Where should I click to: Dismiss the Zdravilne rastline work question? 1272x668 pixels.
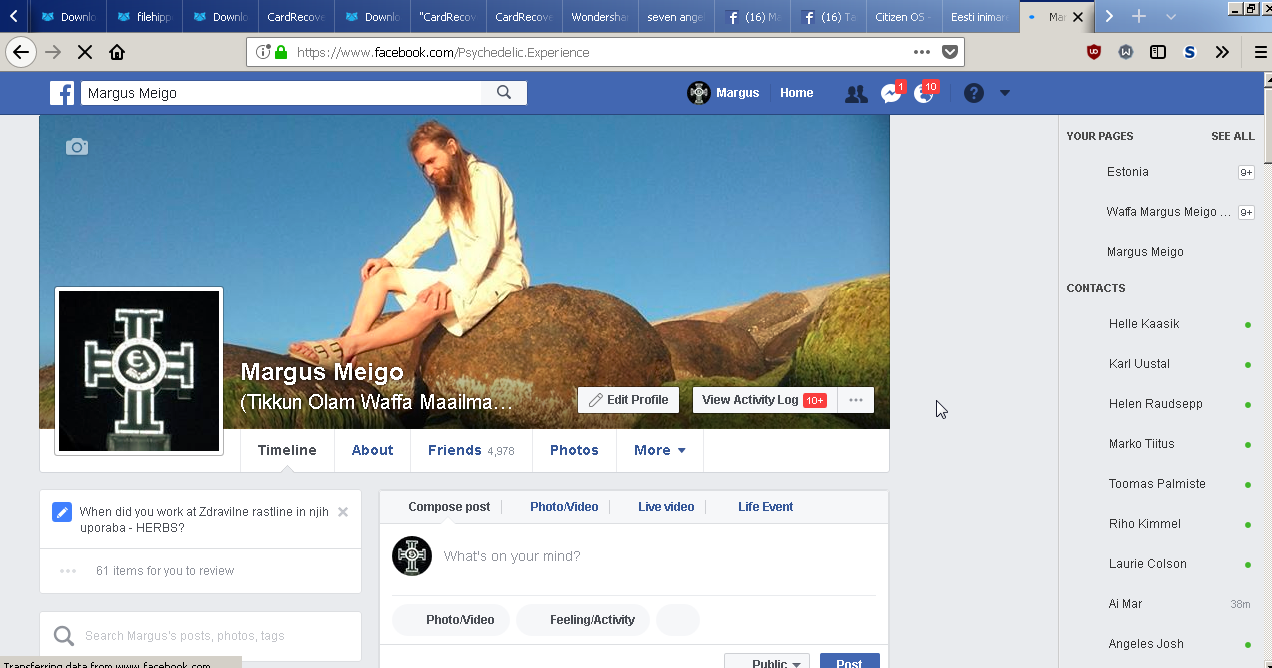(343, 512)
